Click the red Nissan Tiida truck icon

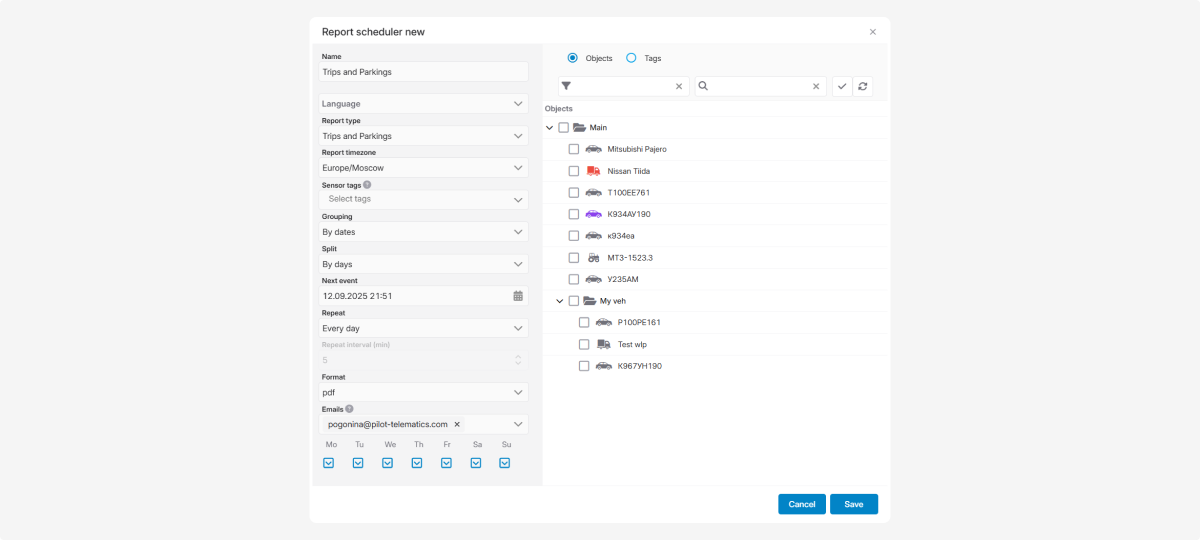[x=594, y=171]
